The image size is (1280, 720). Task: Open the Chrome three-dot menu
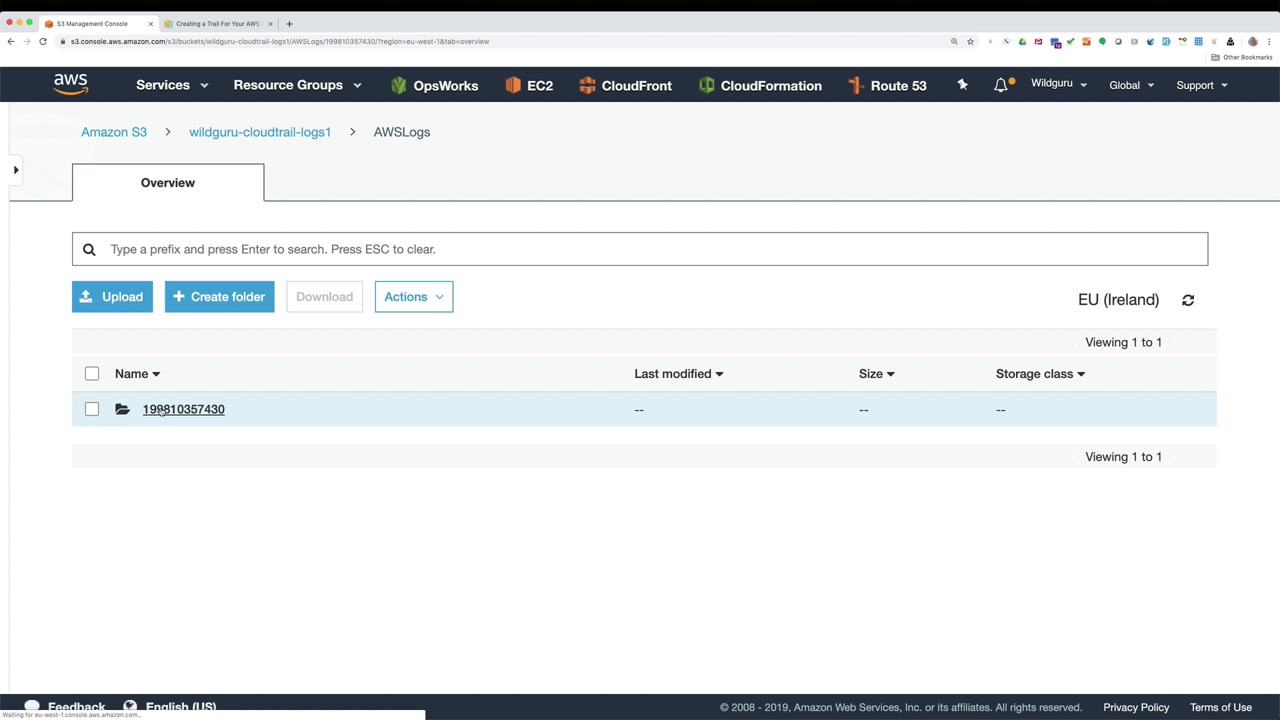1270,42
